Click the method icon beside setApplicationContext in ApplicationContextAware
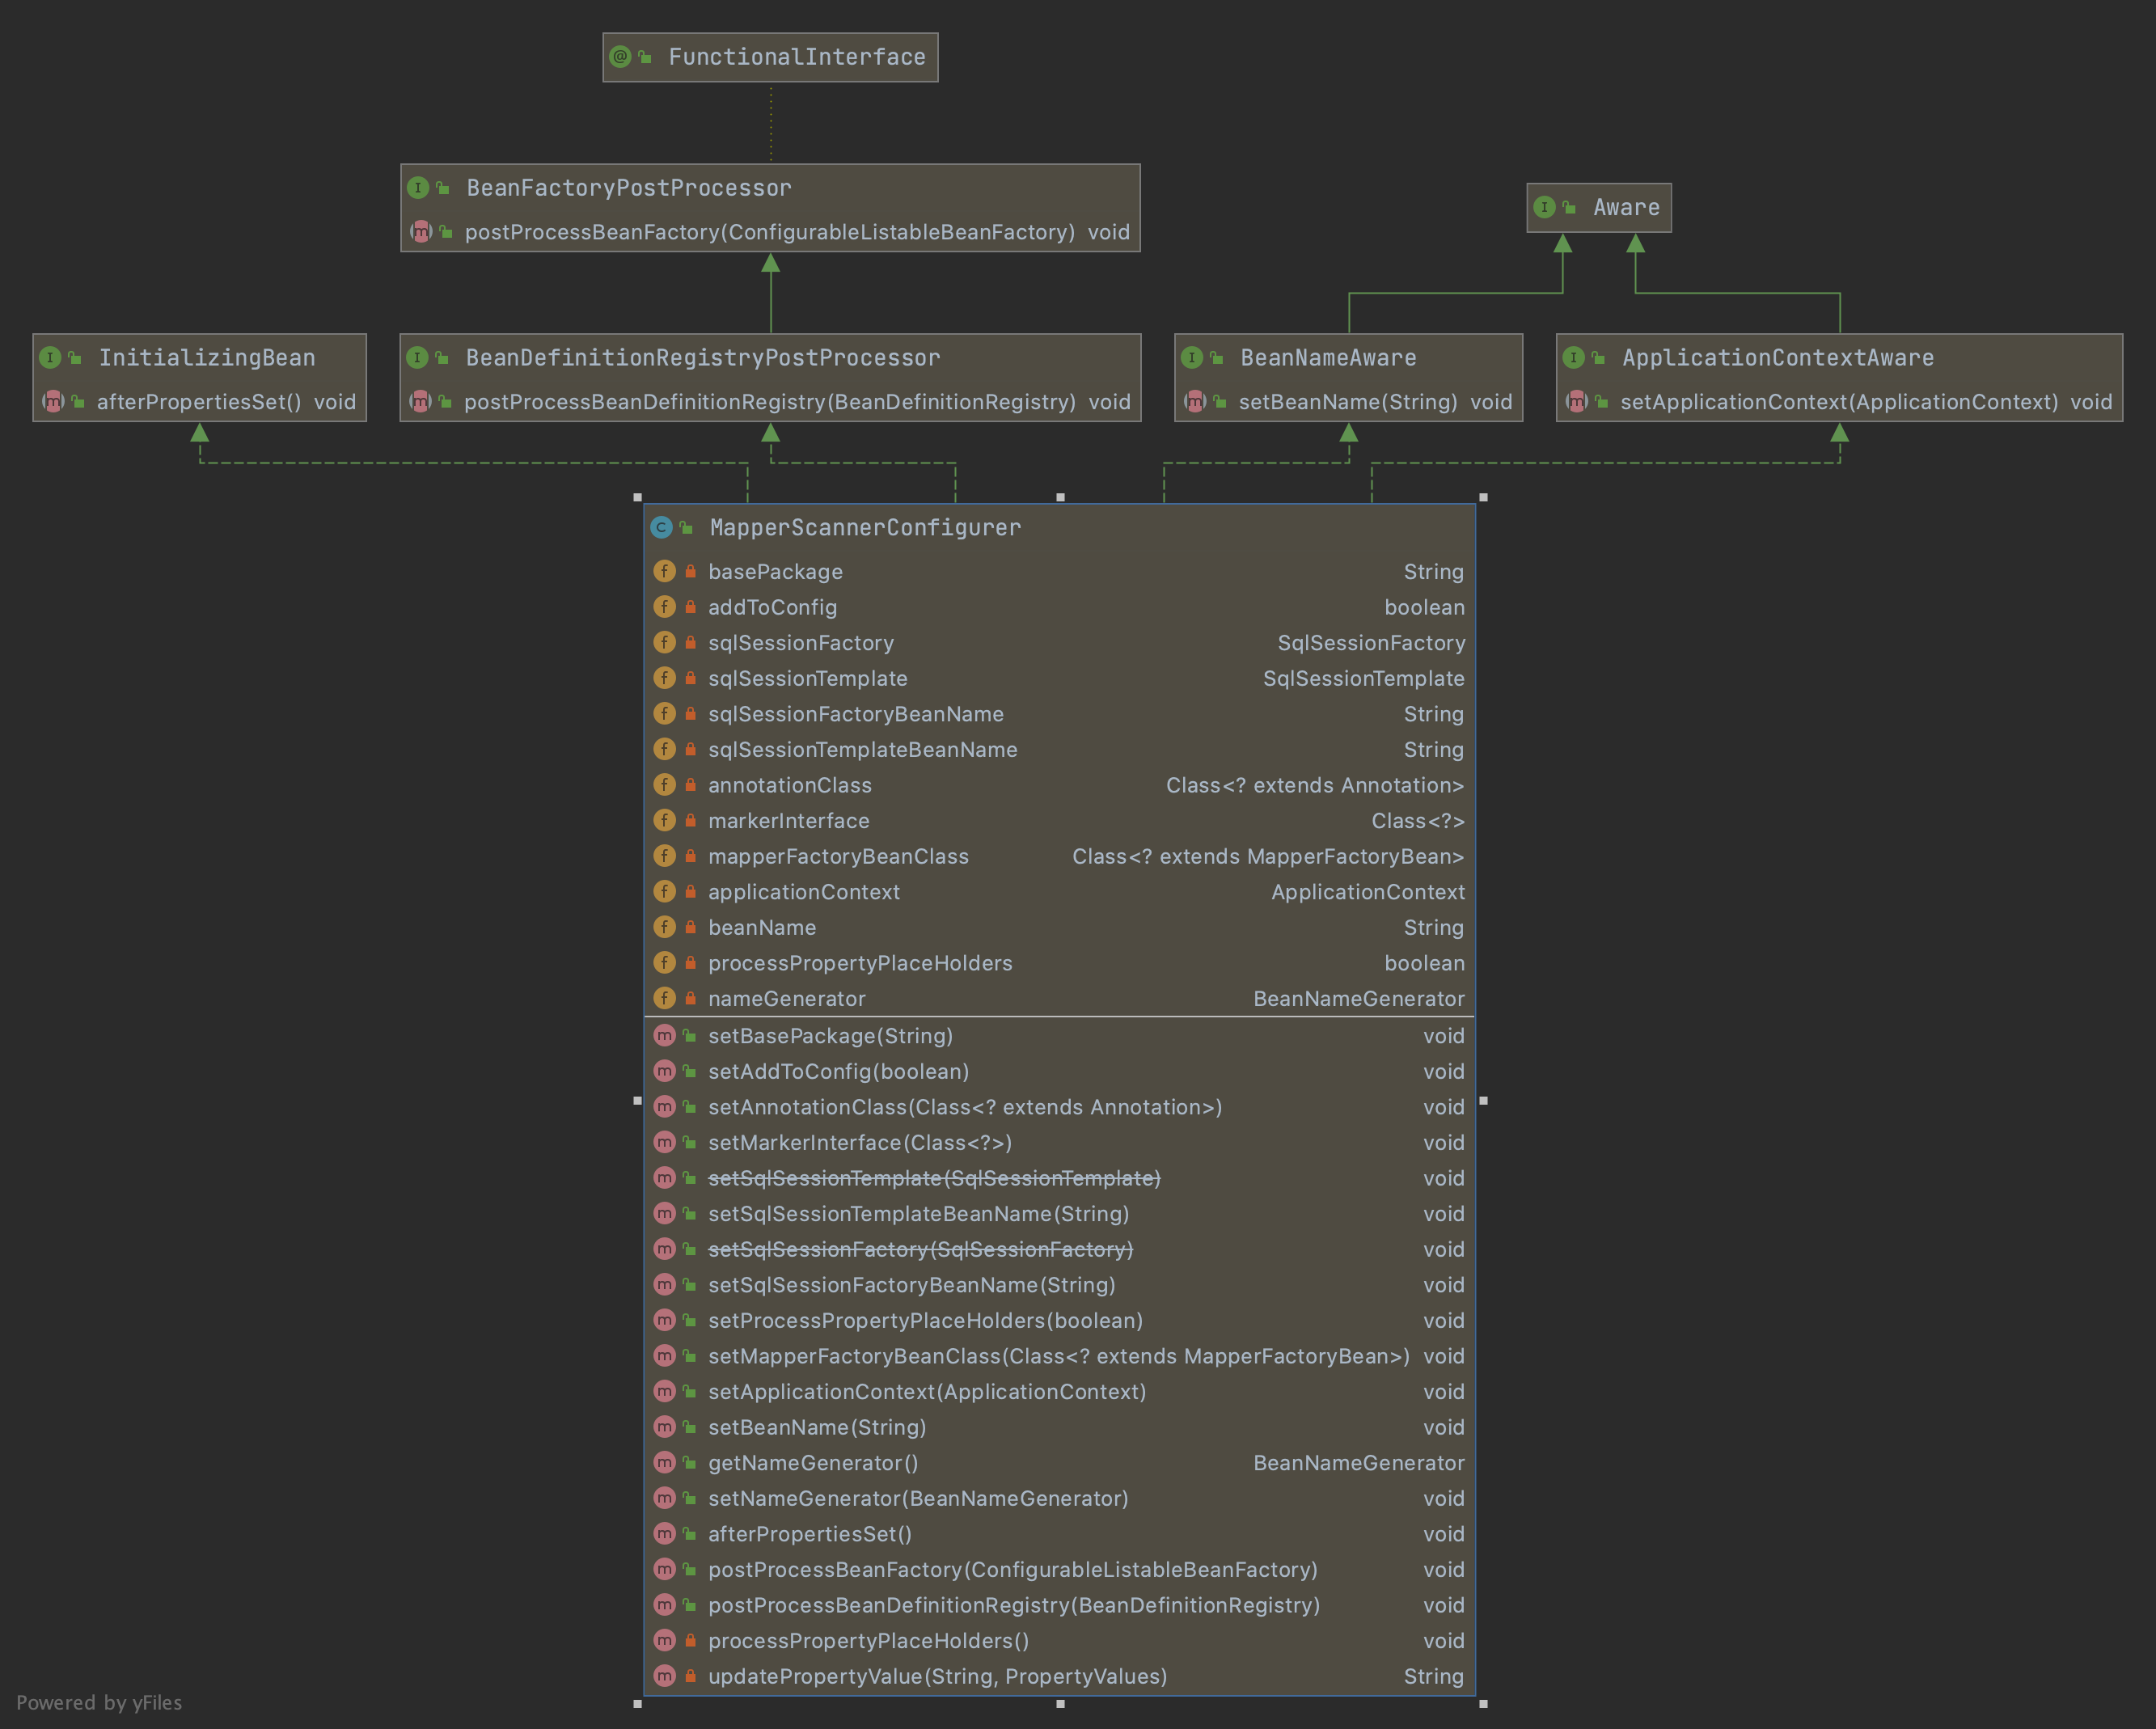Viewport: 2156px width, 1729px height. [1576, 401]
